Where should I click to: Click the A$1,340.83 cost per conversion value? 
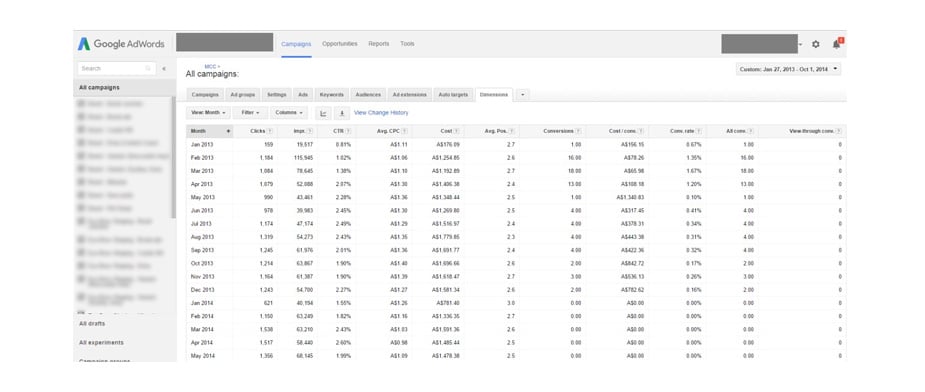(630, 197)
